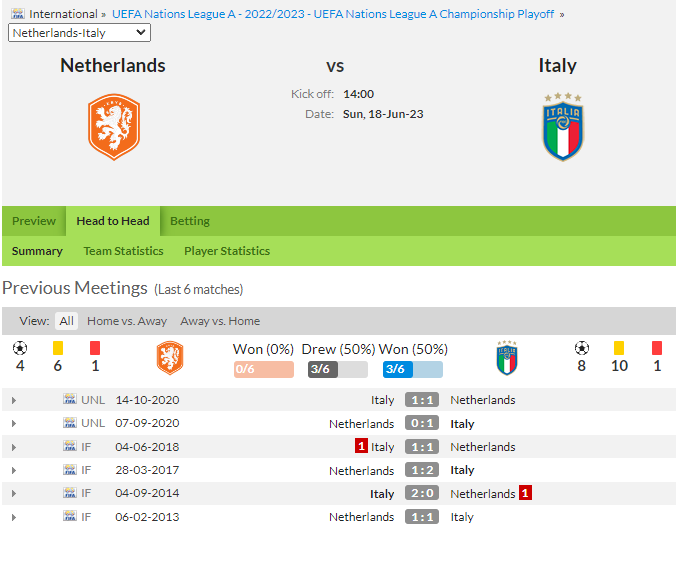The height and width of the screenshot is (564, 680).
Task: Expand the 04-09-2014 match details arrow
Action: coord(14,494)
